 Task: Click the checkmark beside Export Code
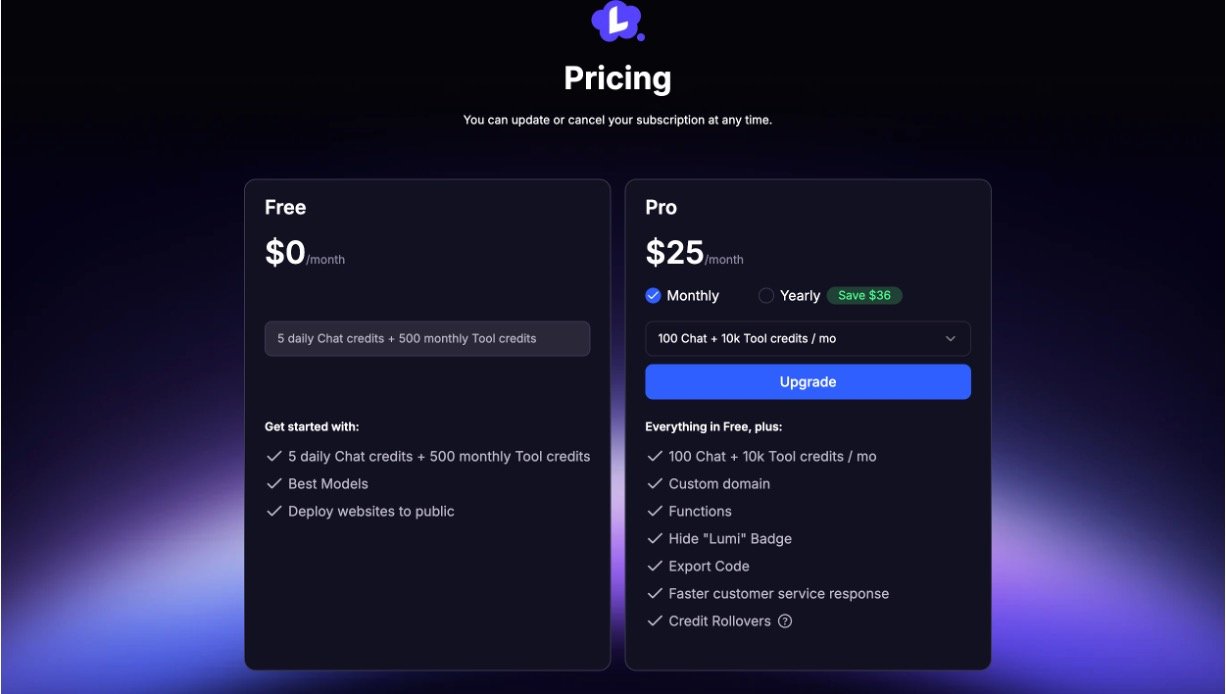[655, 566]
